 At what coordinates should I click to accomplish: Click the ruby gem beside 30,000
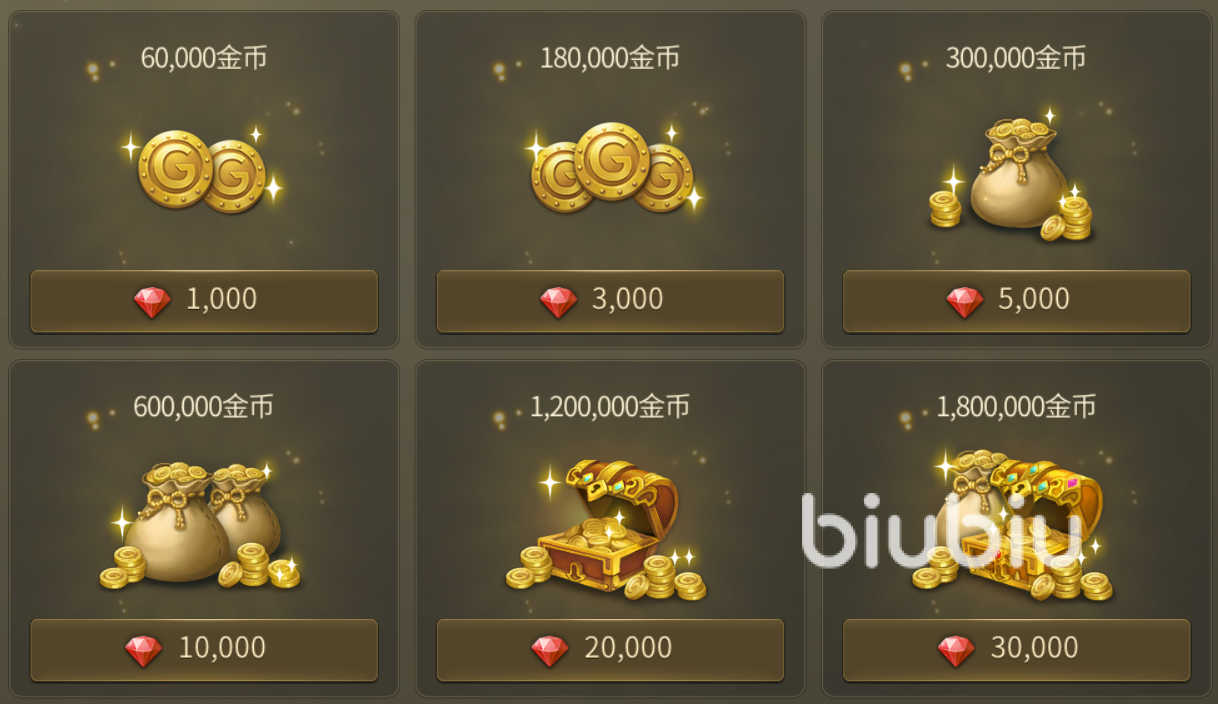tap(956, 650)
